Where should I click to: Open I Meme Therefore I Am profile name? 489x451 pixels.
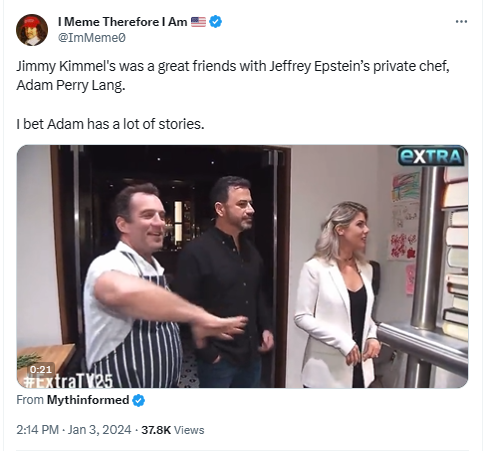point(122,22)
